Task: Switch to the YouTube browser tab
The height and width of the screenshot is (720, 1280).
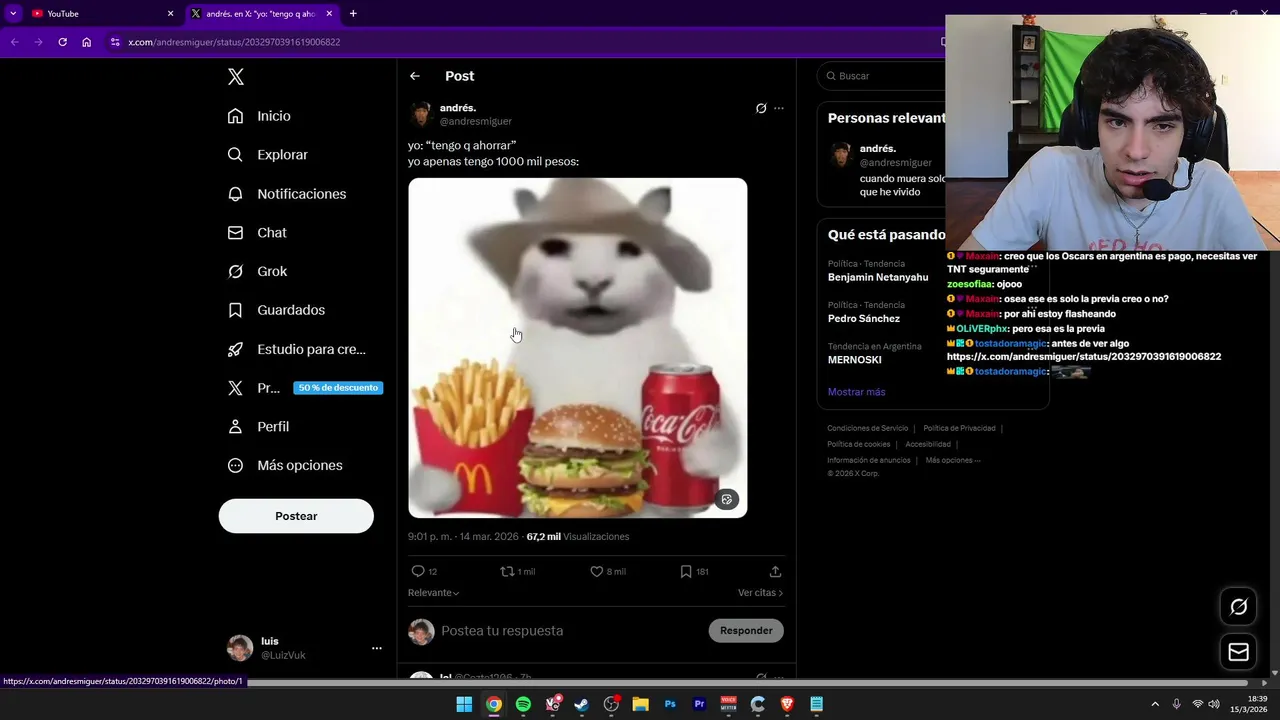Action: tap(100, 14)
